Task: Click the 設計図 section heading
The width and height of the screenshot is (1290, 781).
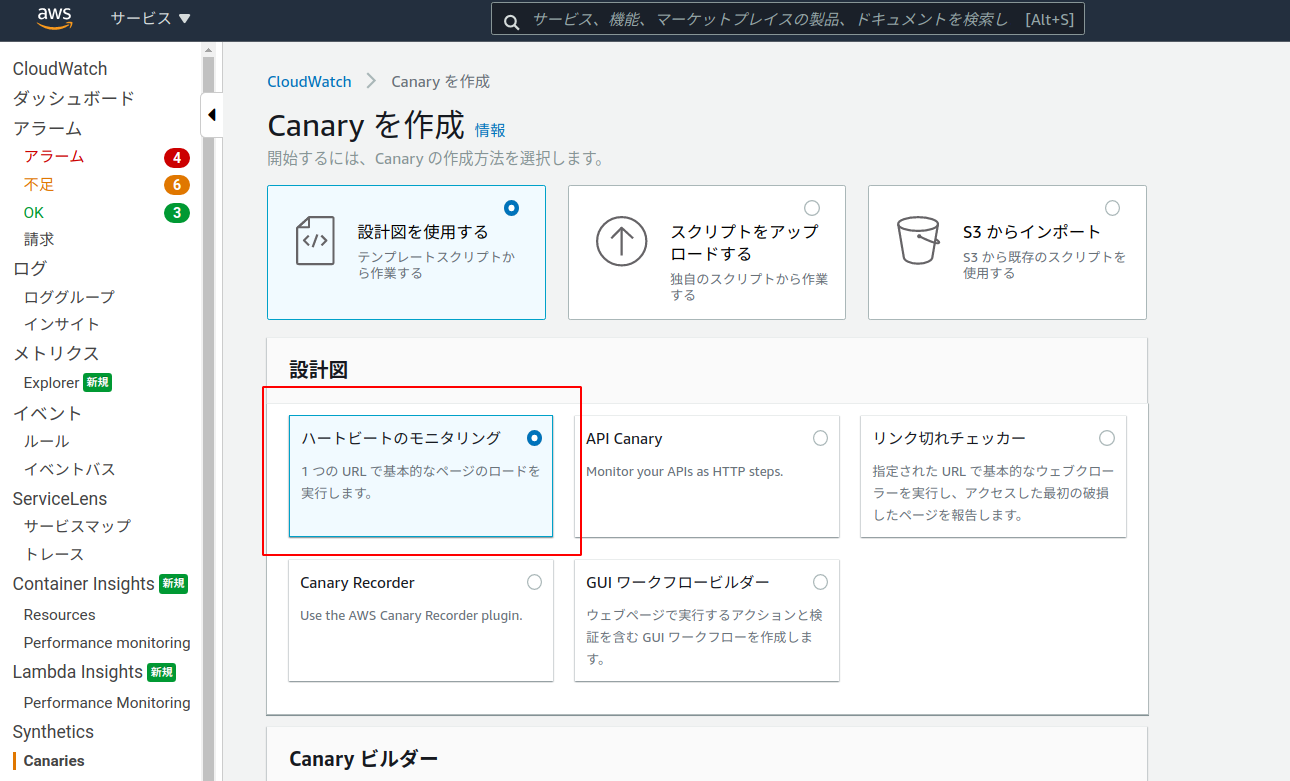Action: point(318,370)
